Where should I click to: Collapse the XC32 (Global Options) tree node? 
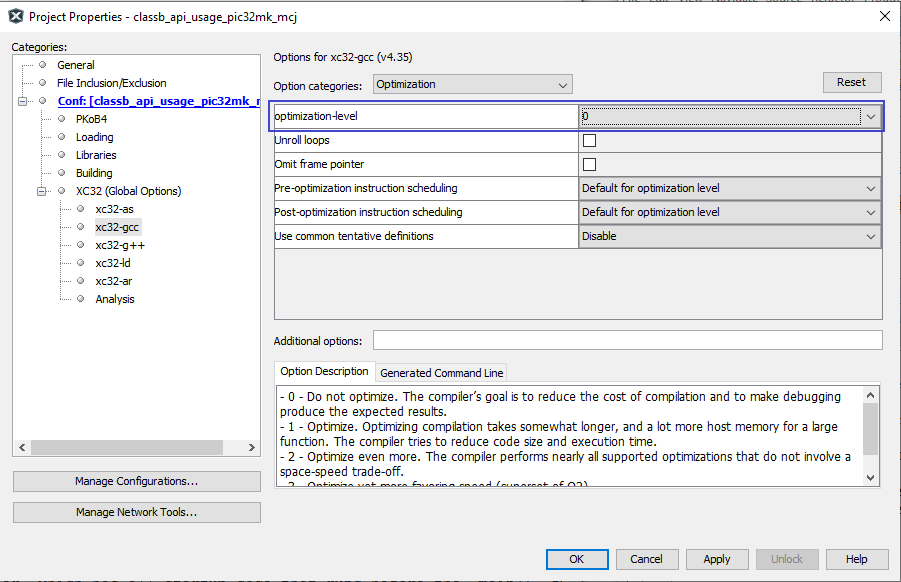[43, 191]
